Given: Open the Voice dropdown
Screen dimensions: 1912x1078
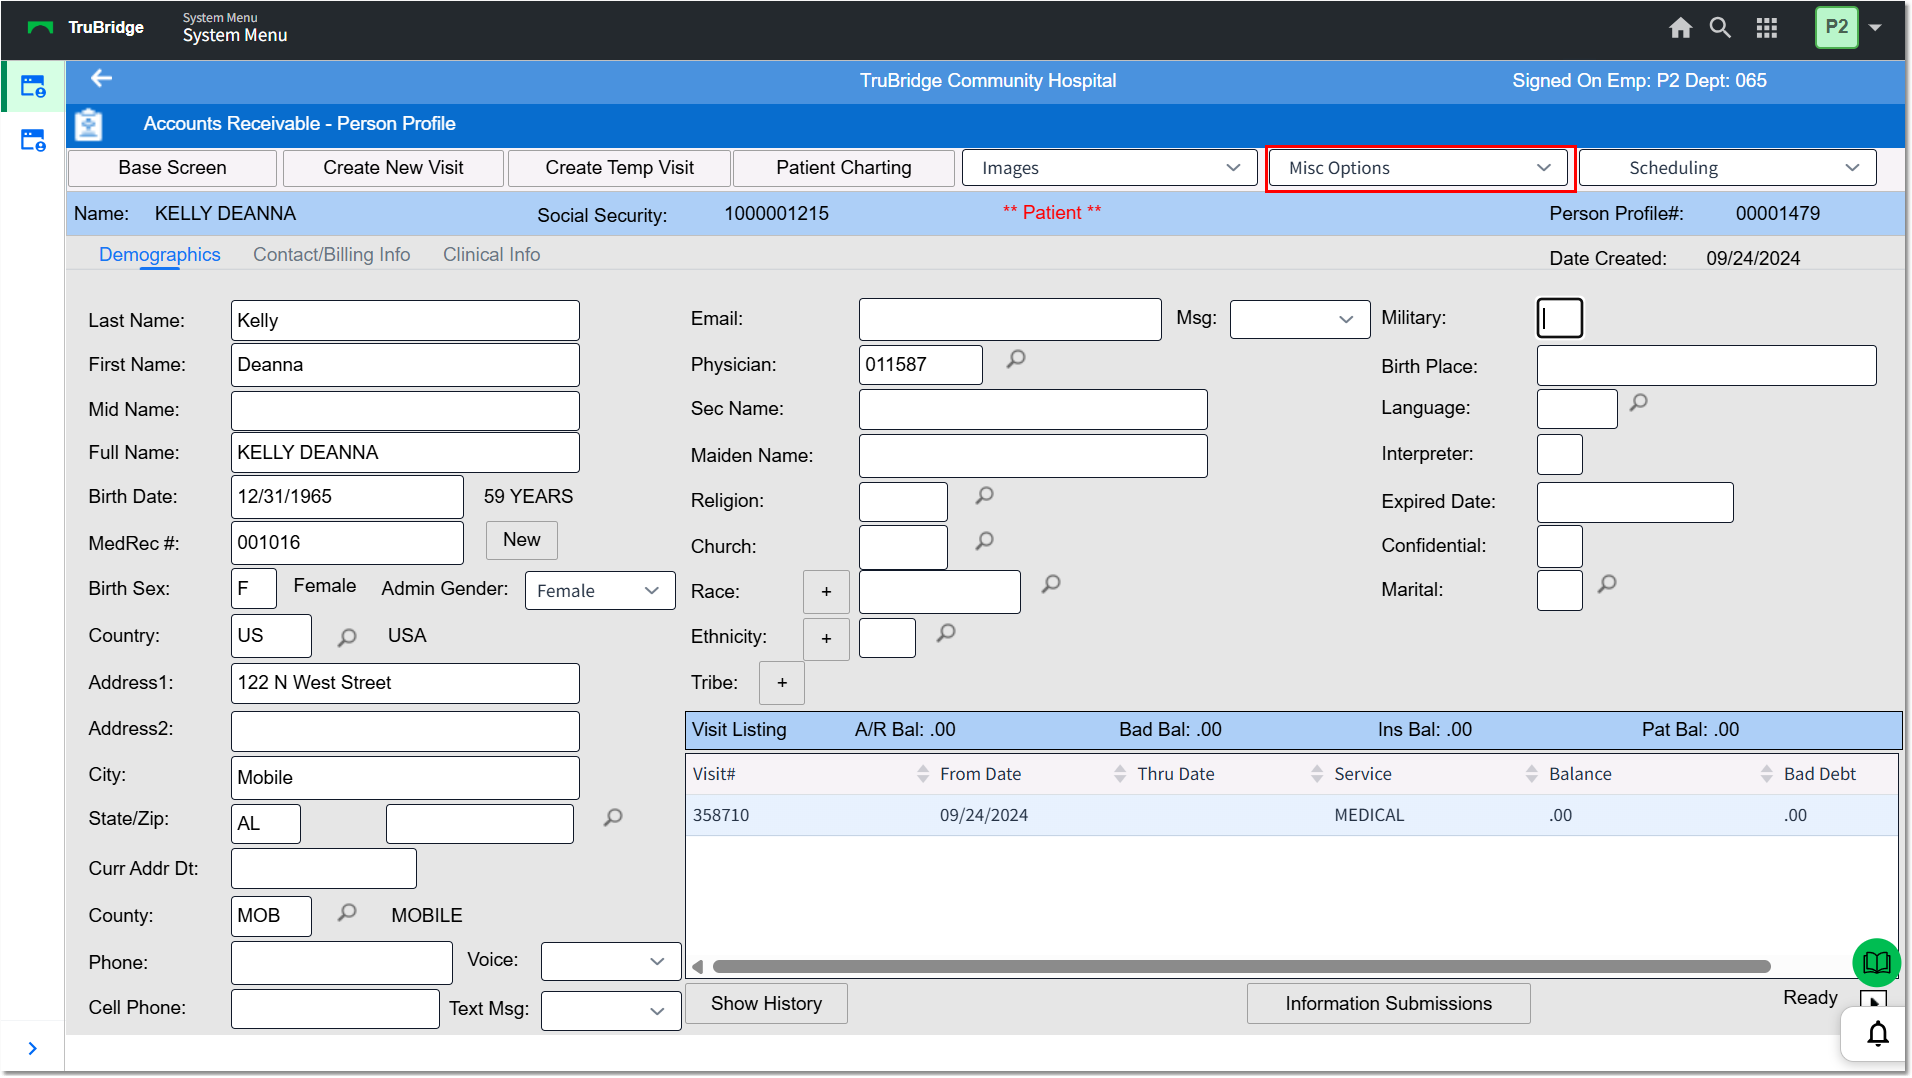Looking at the screenshot, I should point(610,961).
